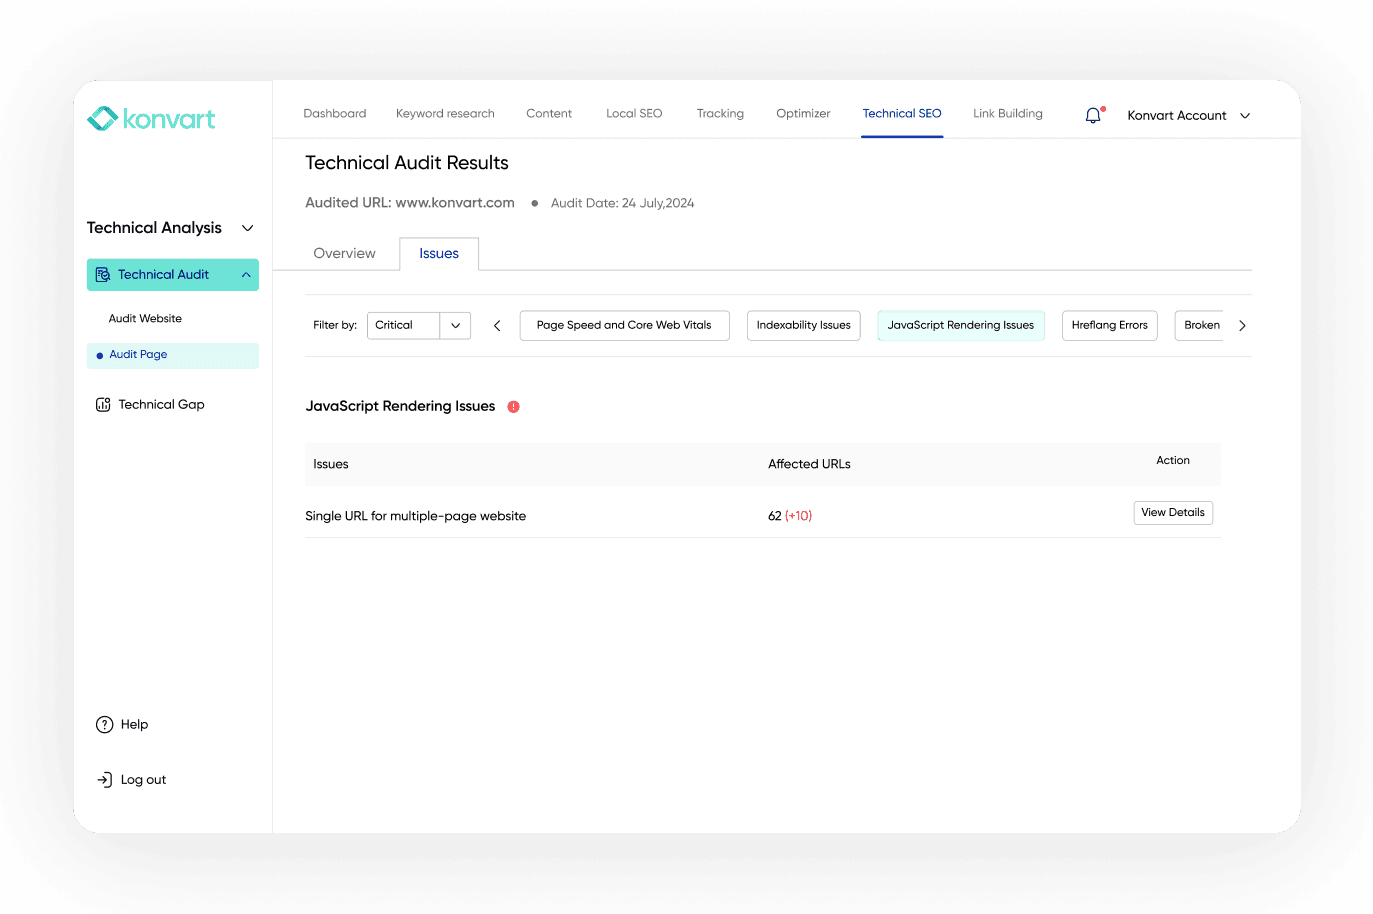Open Audit Website in sidebar
Viewport: 1373px width, 914px height.
[x=145, y=319]
